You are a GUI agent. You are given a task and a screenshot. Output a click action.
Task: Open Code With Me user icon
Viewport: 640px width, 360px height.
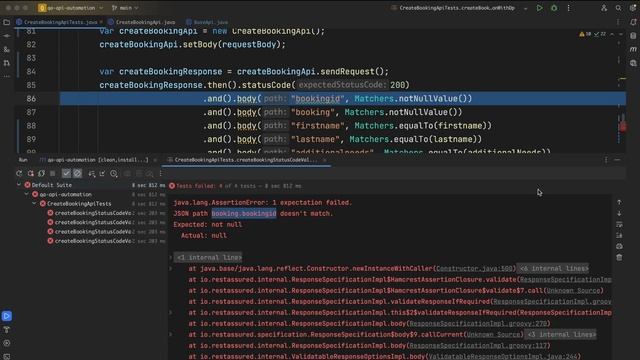point(604,8)
